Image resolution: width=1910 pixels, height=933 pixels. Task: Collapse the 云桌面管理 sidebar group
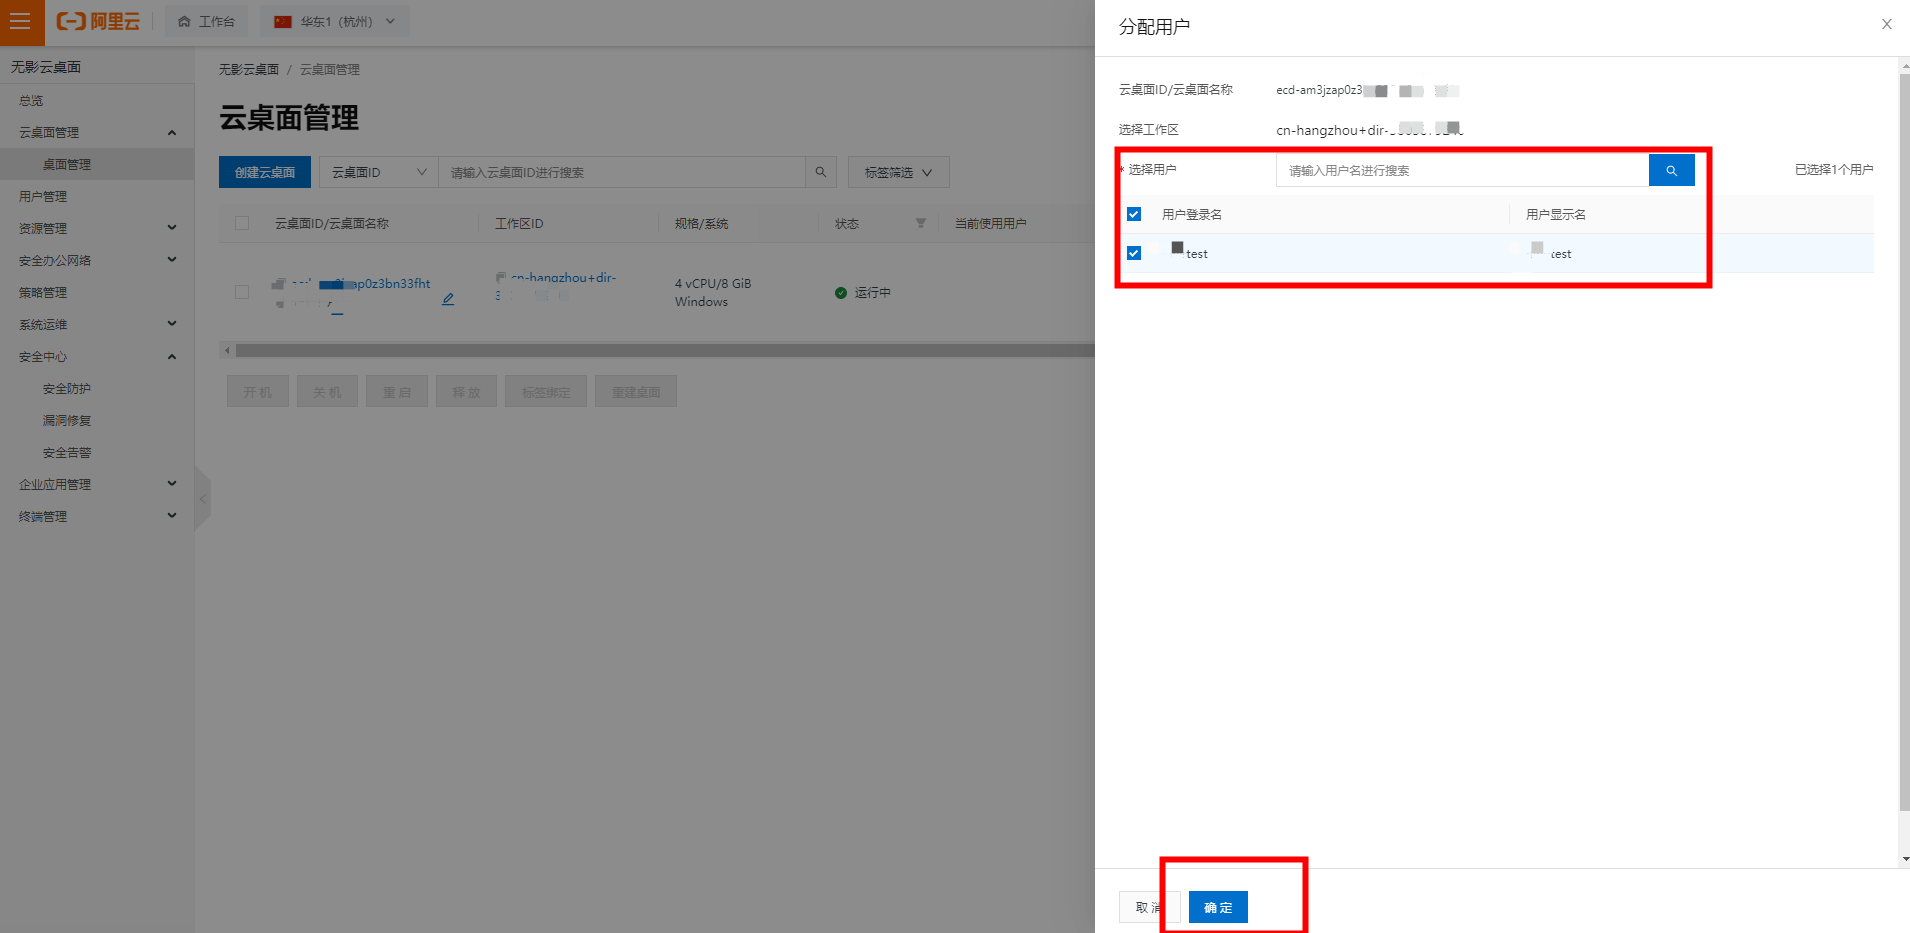(x=97, y=132)
